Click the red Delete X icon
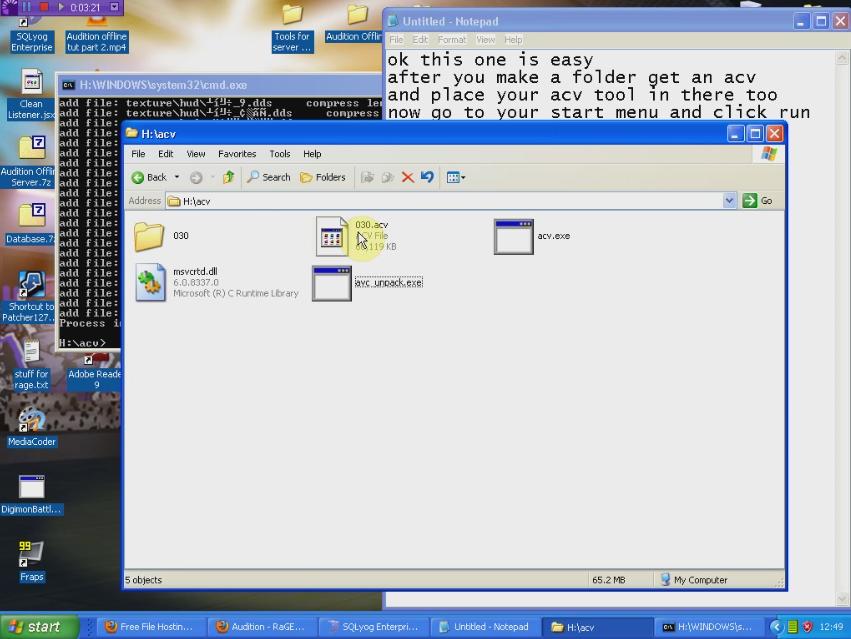Viewport: 851px width, 639px height. tap(408, 177)
